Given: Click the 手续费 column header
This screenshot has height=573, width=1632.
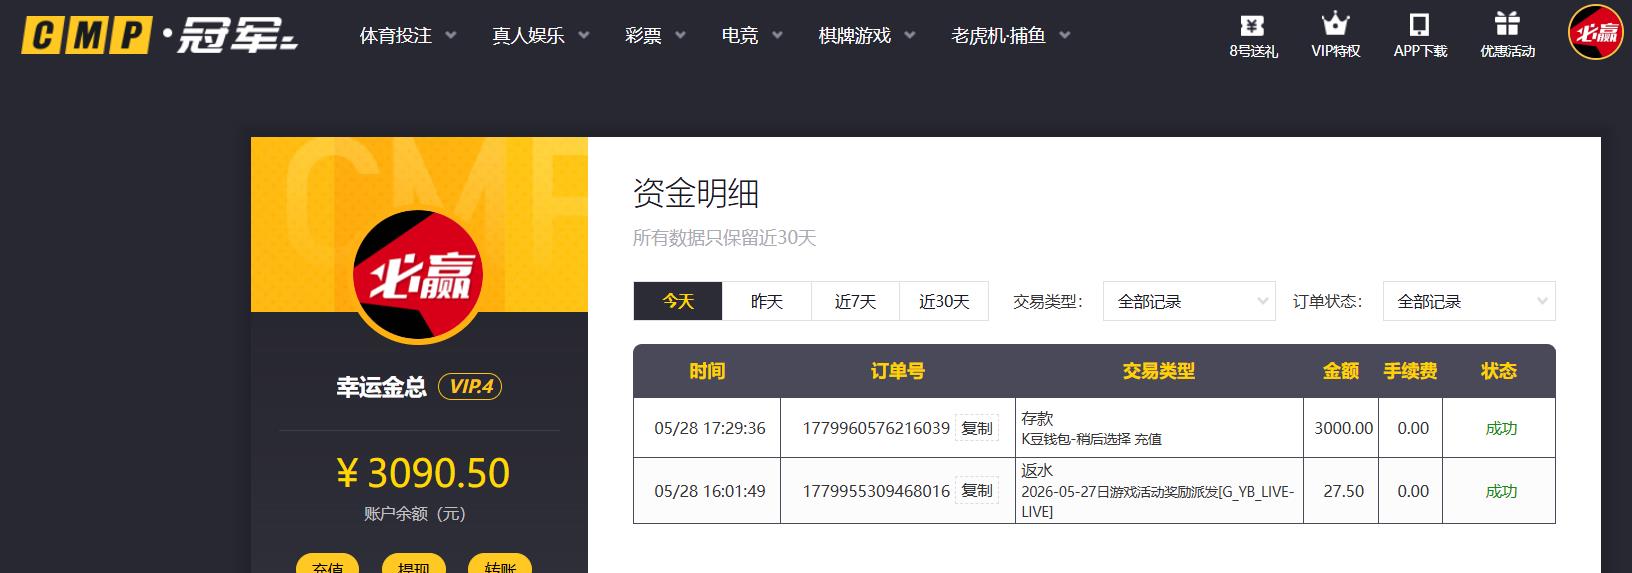Looking at the screenshot, I should pyautogui.click(x=1411, y=371).
